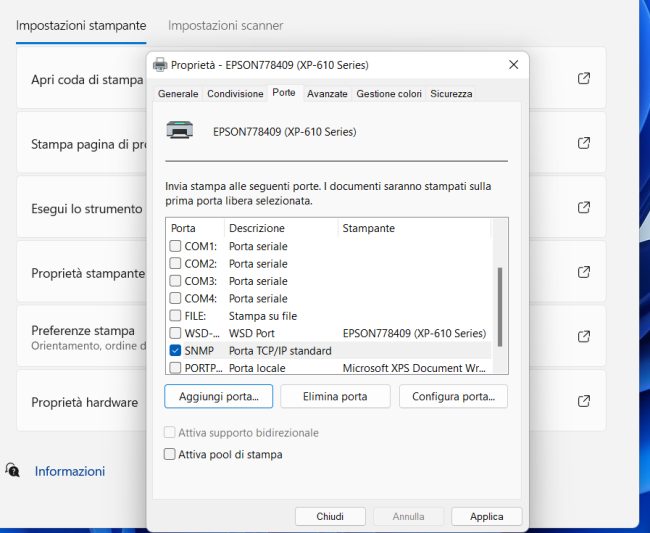Click external link icon for Stampa pagina di prova
Screen dimensions: 650x533
coord(584,143)
